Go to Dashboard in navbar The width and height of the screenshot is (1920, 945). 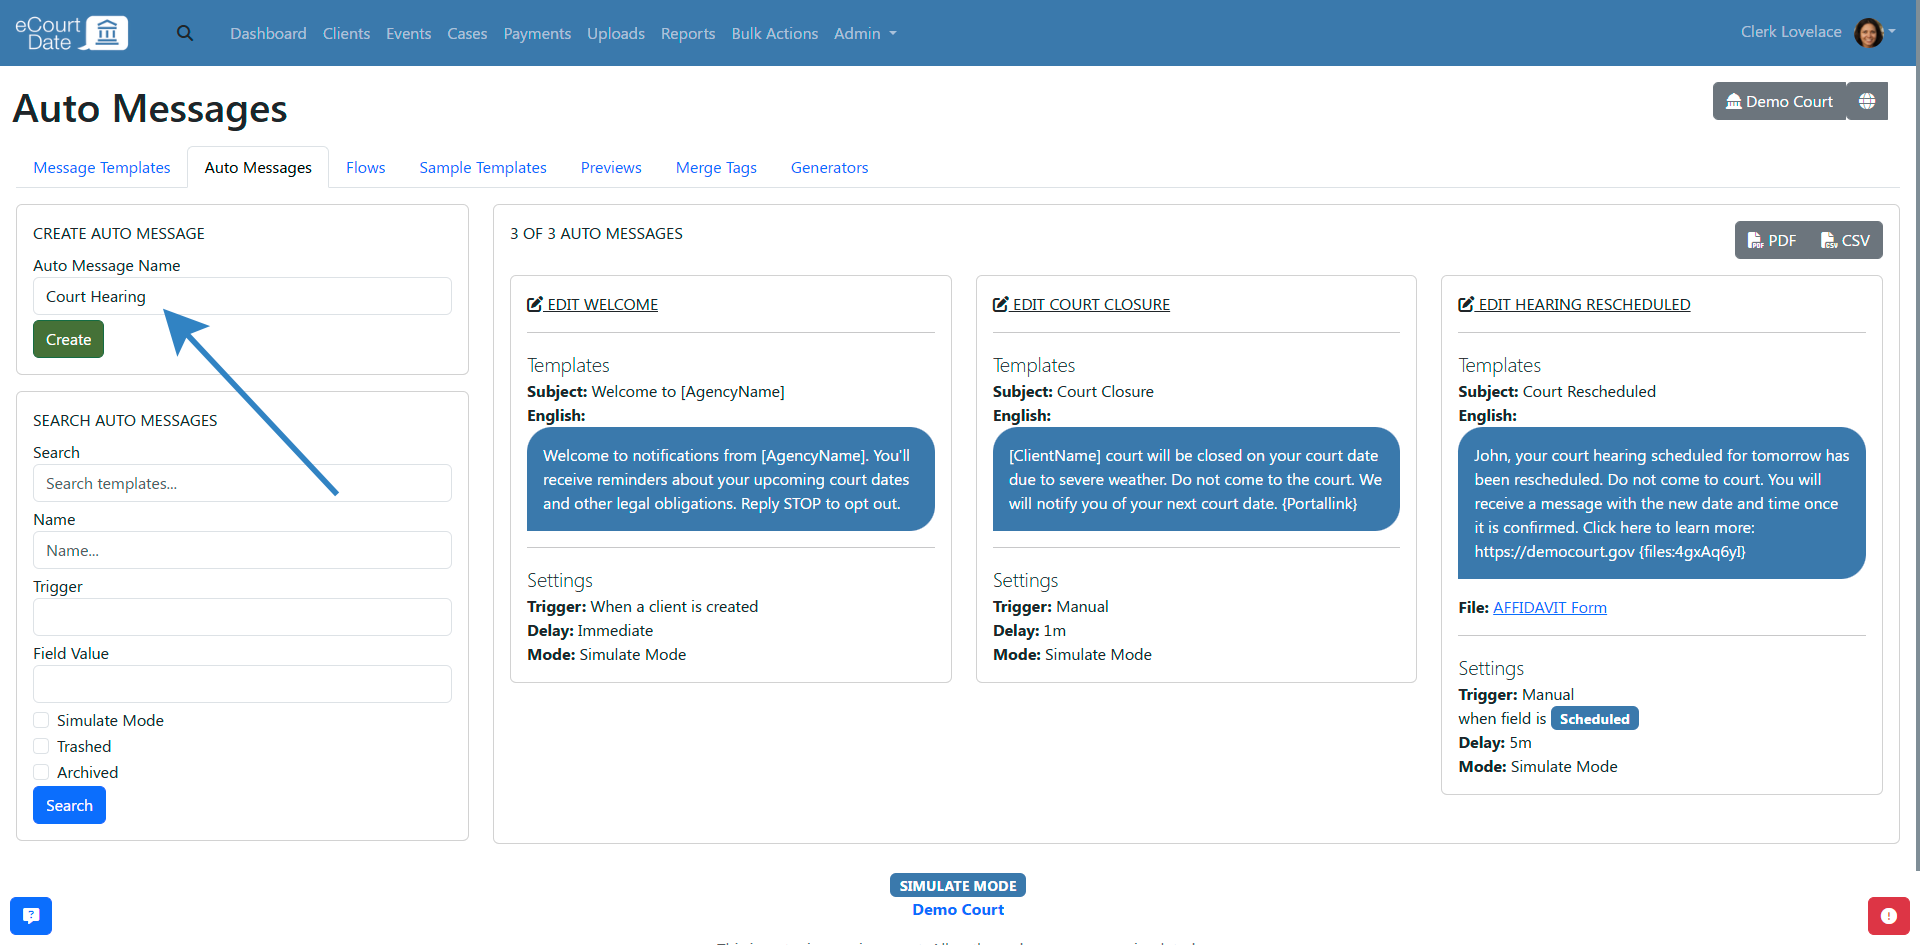tap(268, 33)
